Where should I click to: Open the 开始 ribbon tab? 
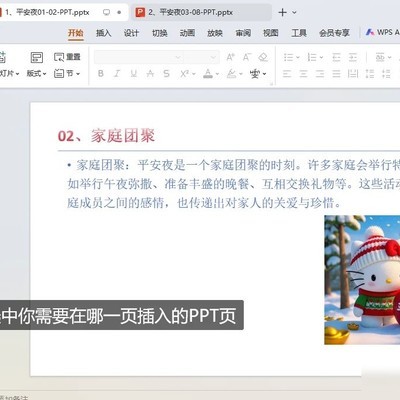click(x=76, y=33)
